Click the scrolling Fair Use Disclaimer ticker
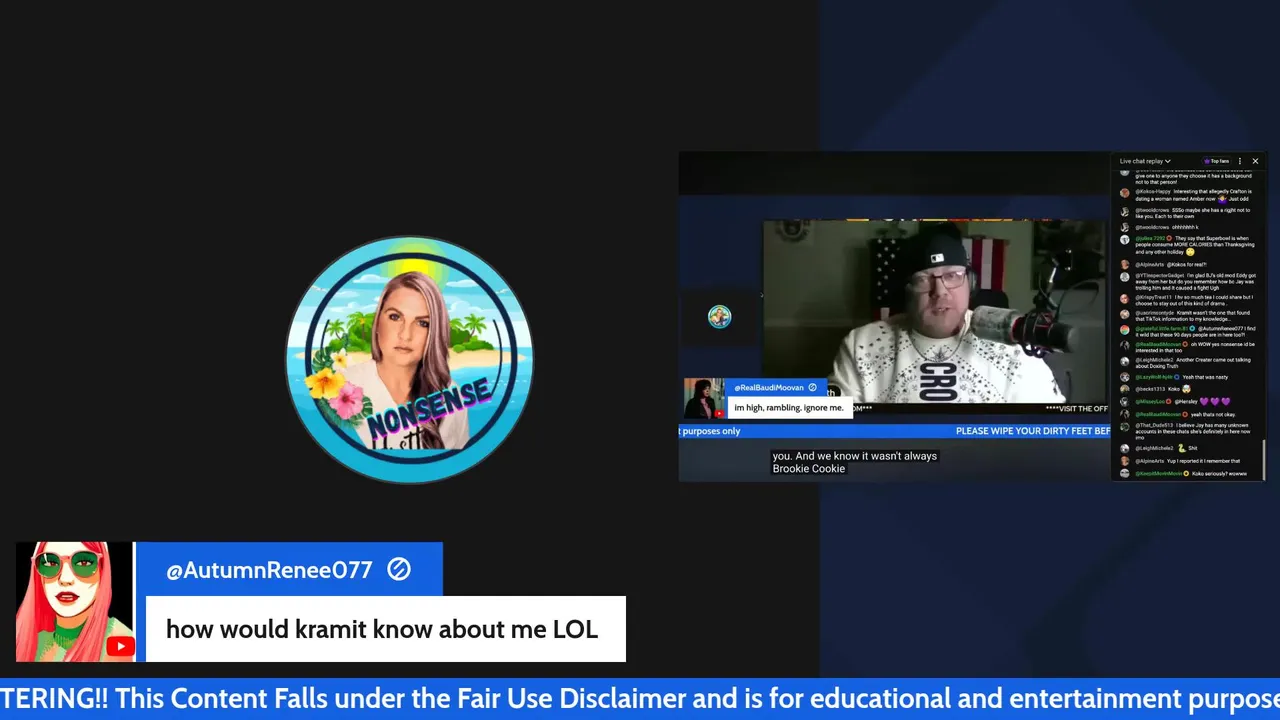1280x720 pixels. [640, 698]
